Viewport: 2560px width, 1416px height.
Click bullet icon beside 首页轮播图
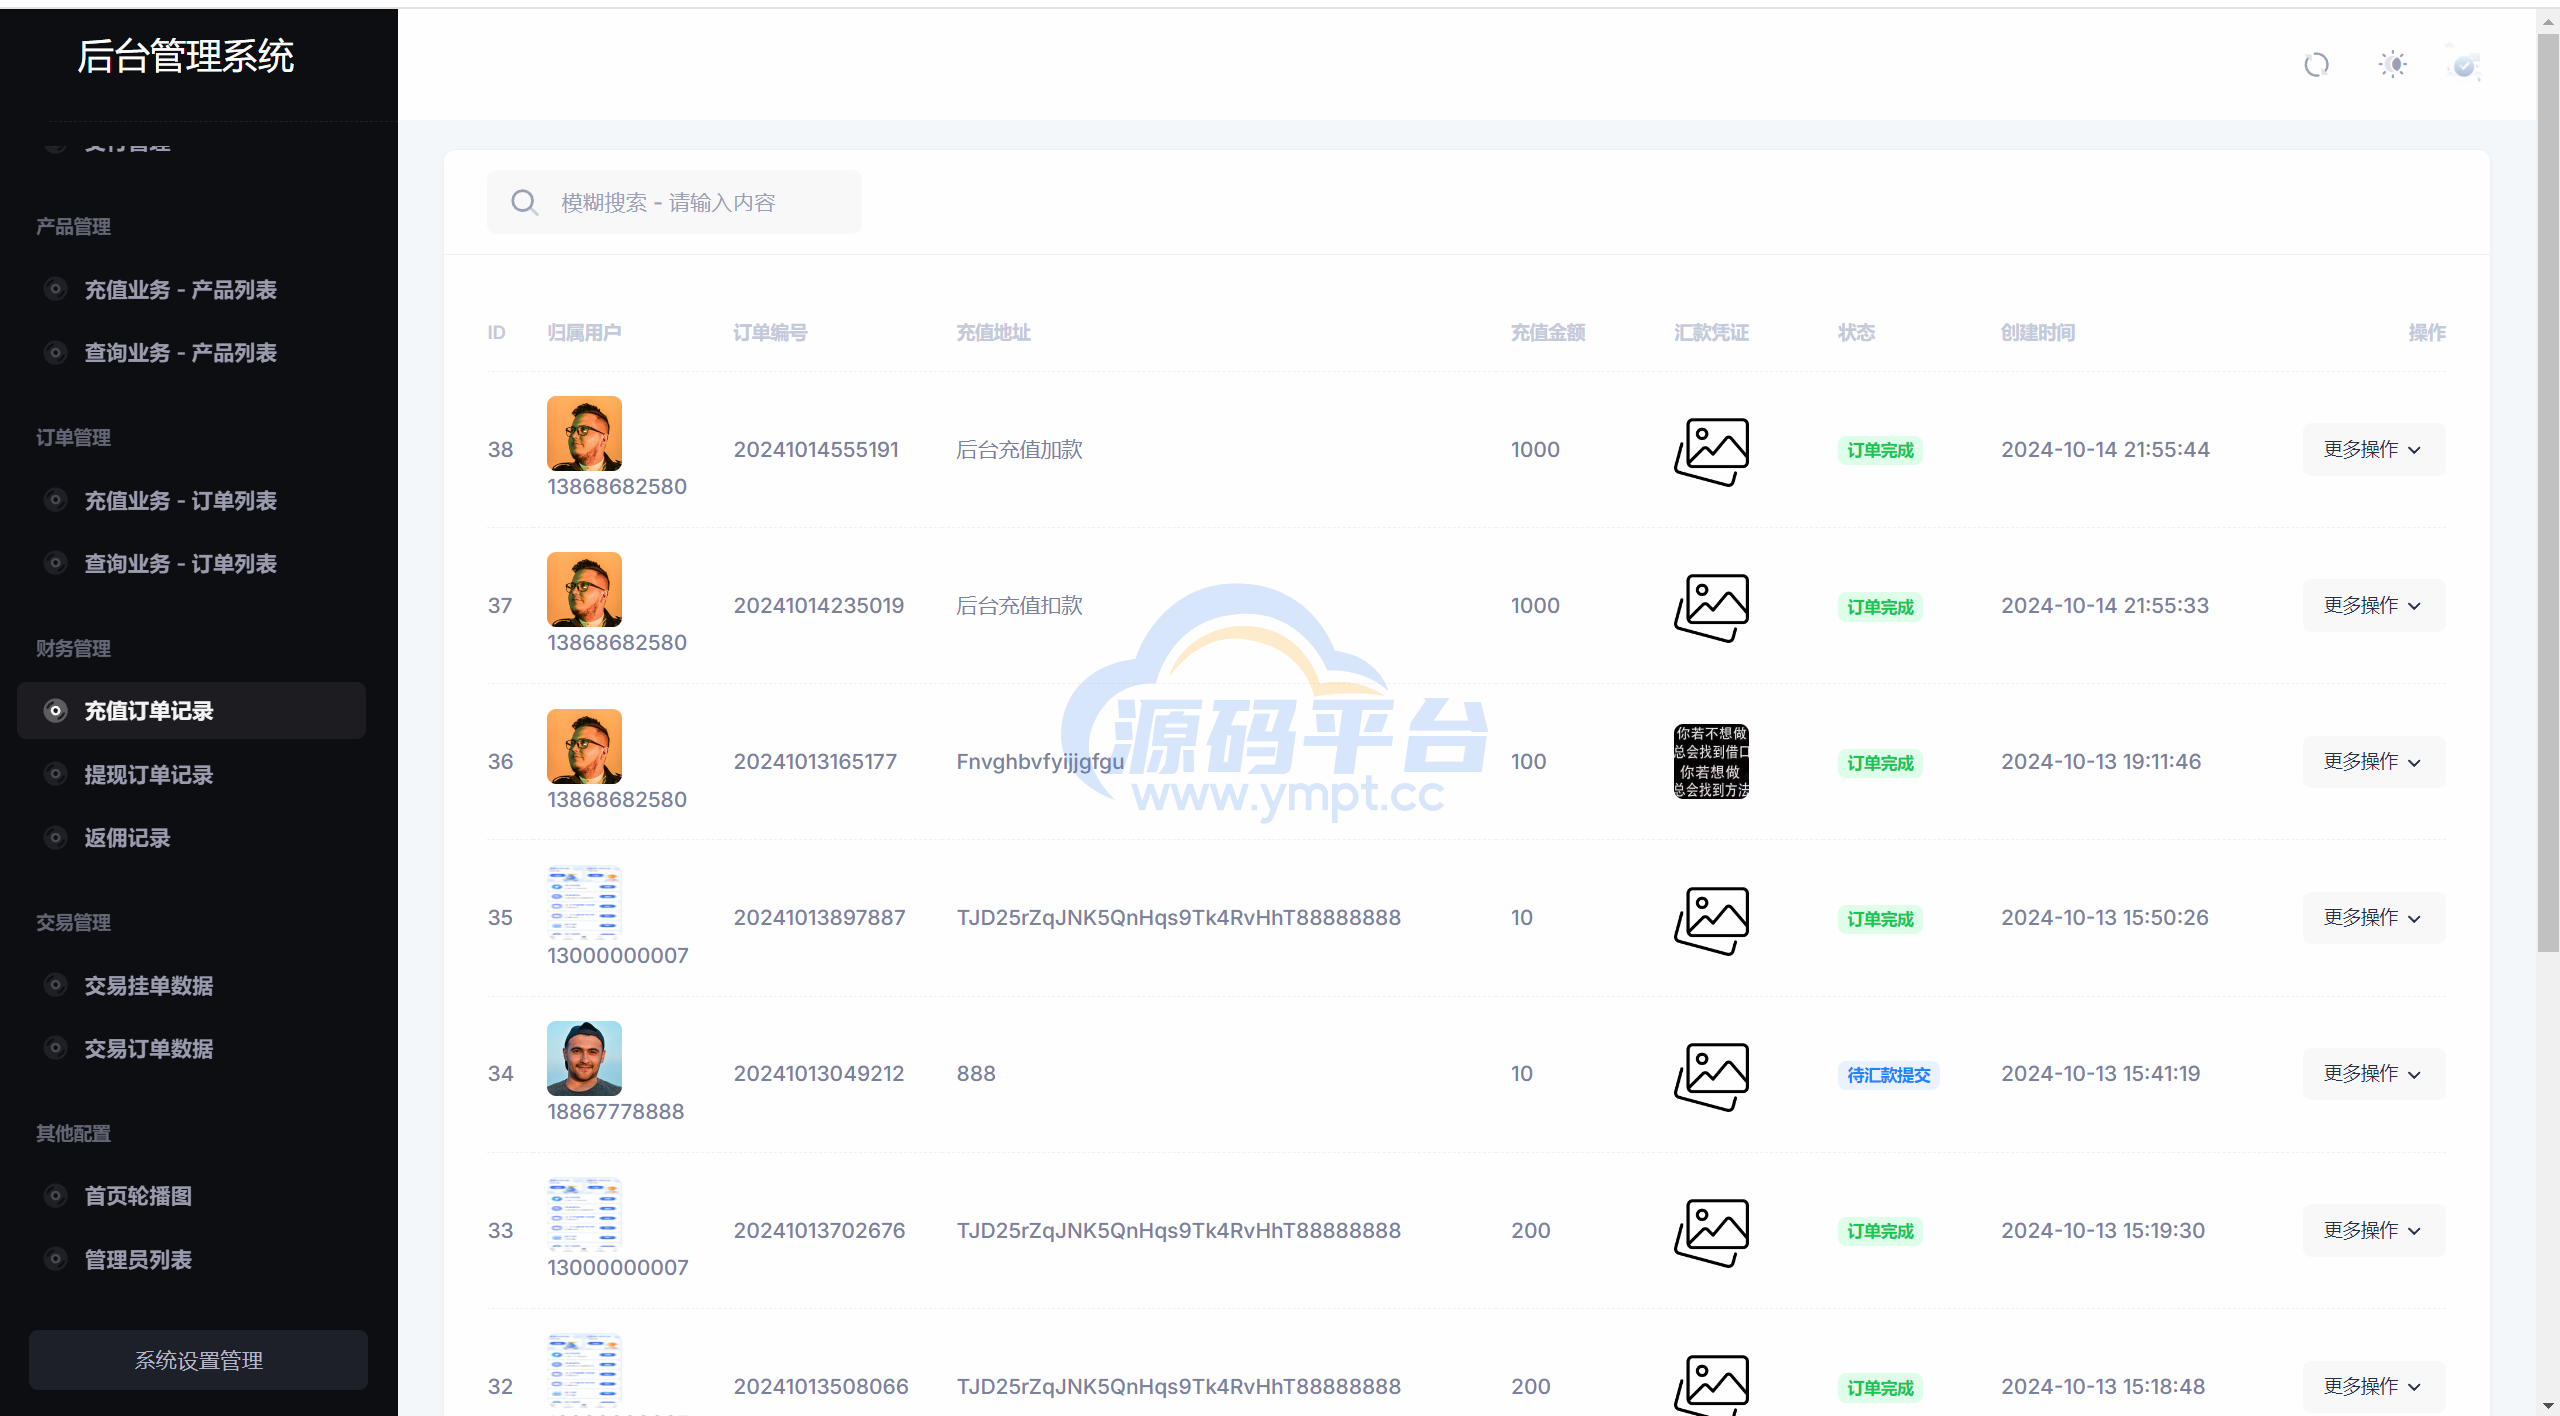pos(56,1196)
